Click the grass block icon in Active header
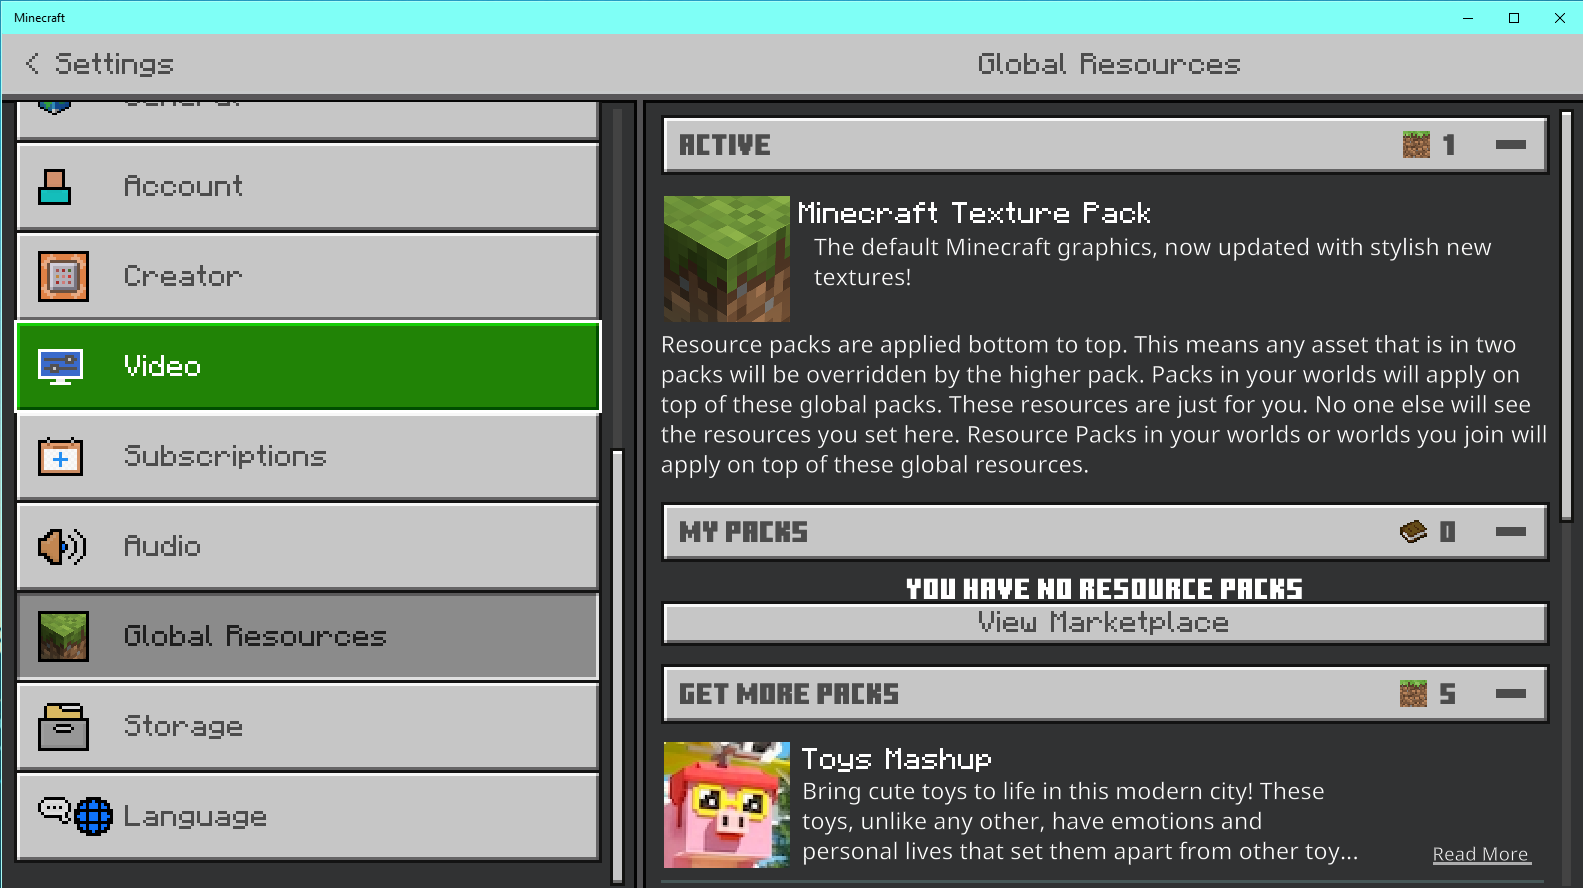1583x888 pixels. pyautogui.click(x=1416, y=145)
